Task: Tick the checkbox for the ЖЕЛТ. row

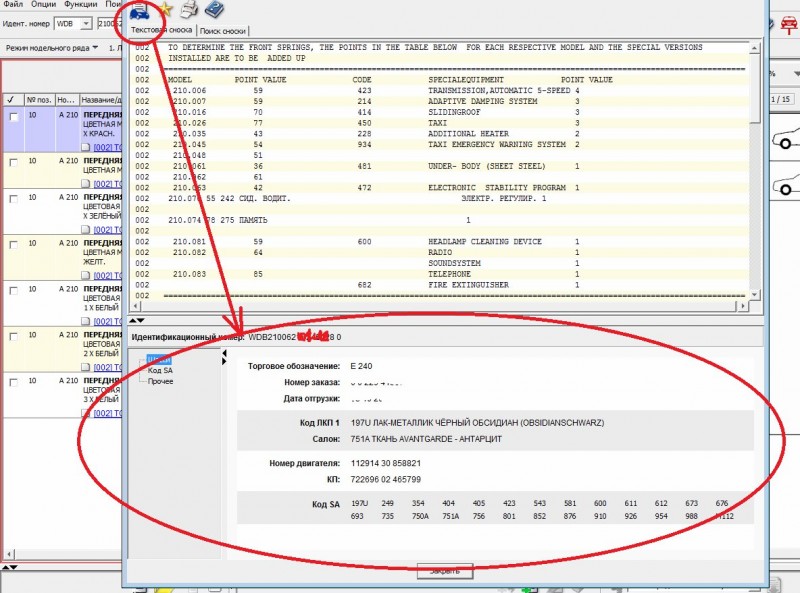Action: (x=14, y=244)
